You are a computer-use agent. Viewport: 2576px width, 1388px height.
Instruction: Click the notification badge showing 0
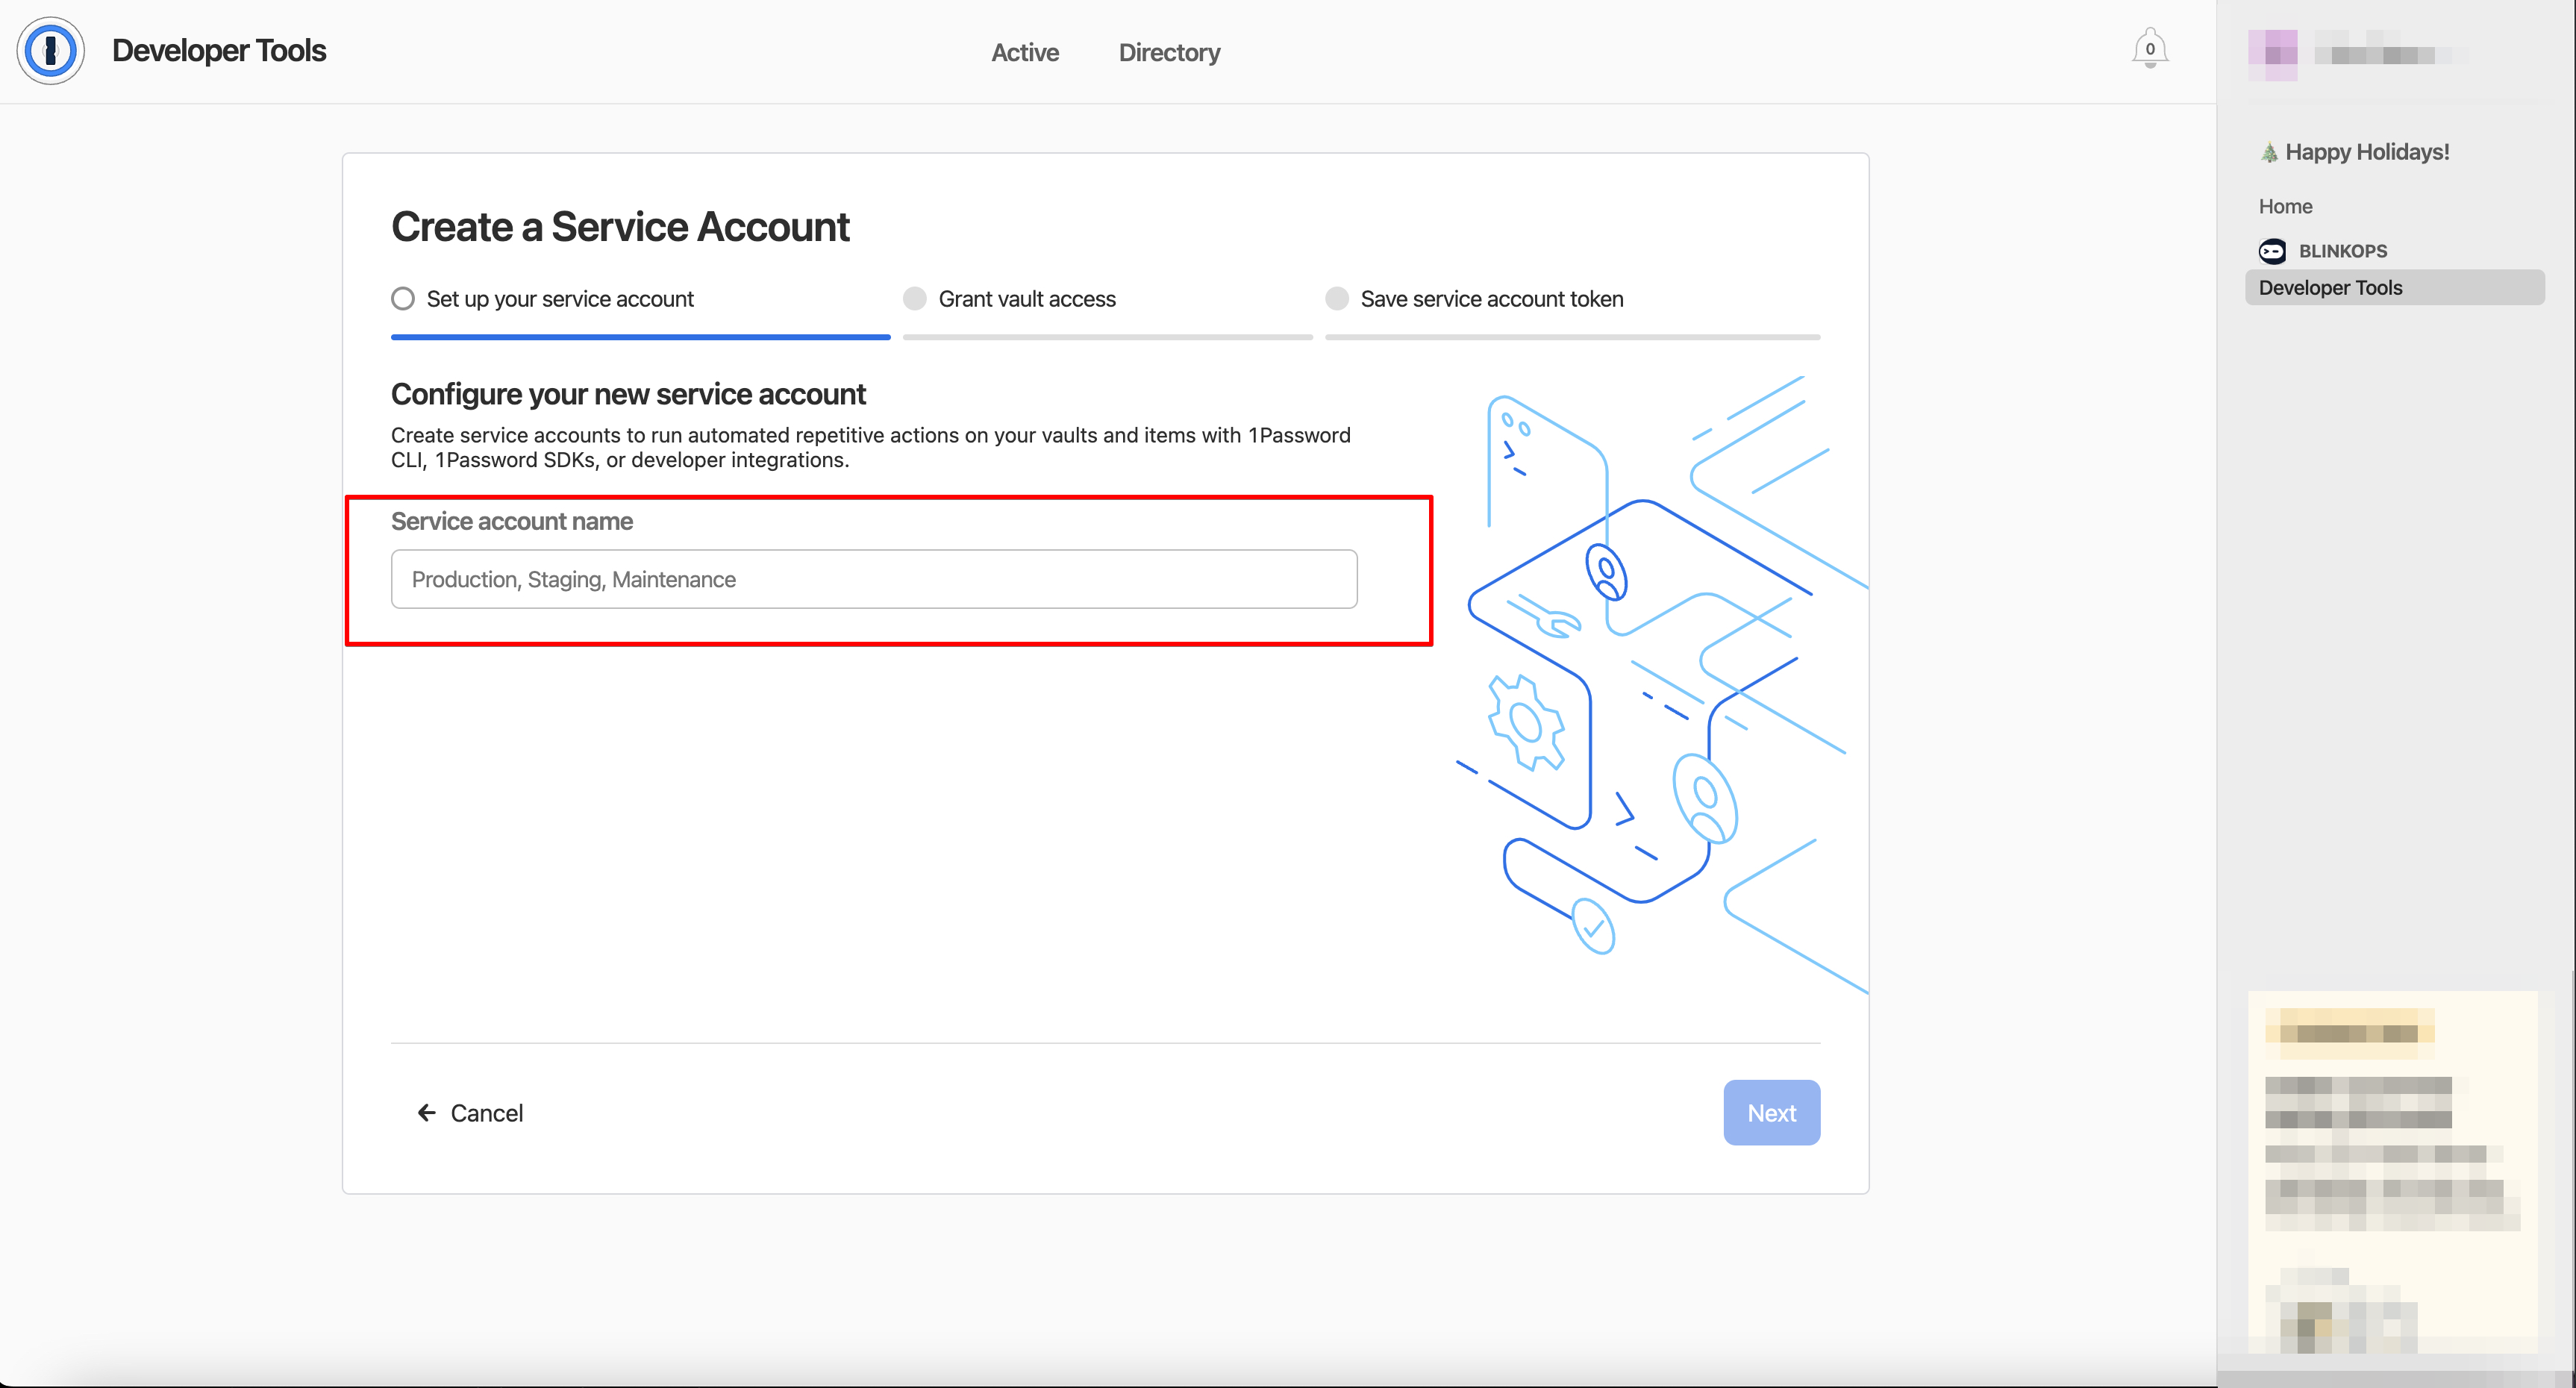click(2150, 47)
